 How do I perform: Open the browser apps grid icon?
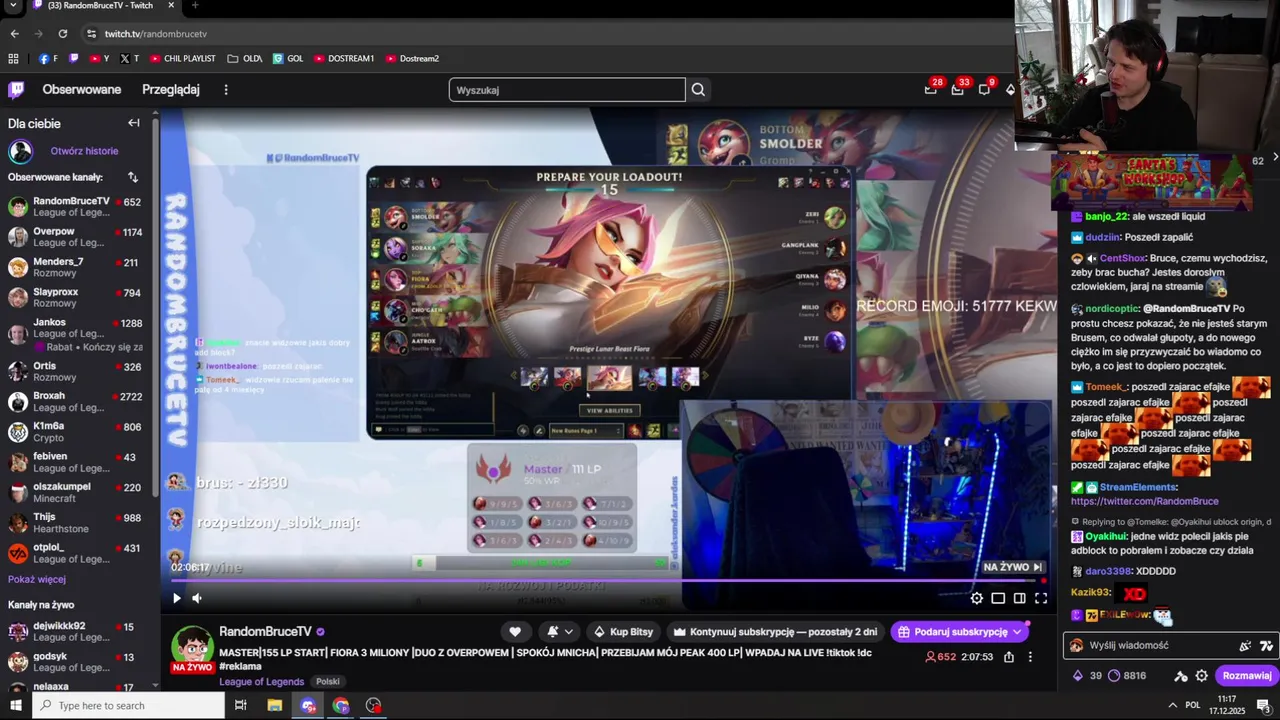point(14,59)
